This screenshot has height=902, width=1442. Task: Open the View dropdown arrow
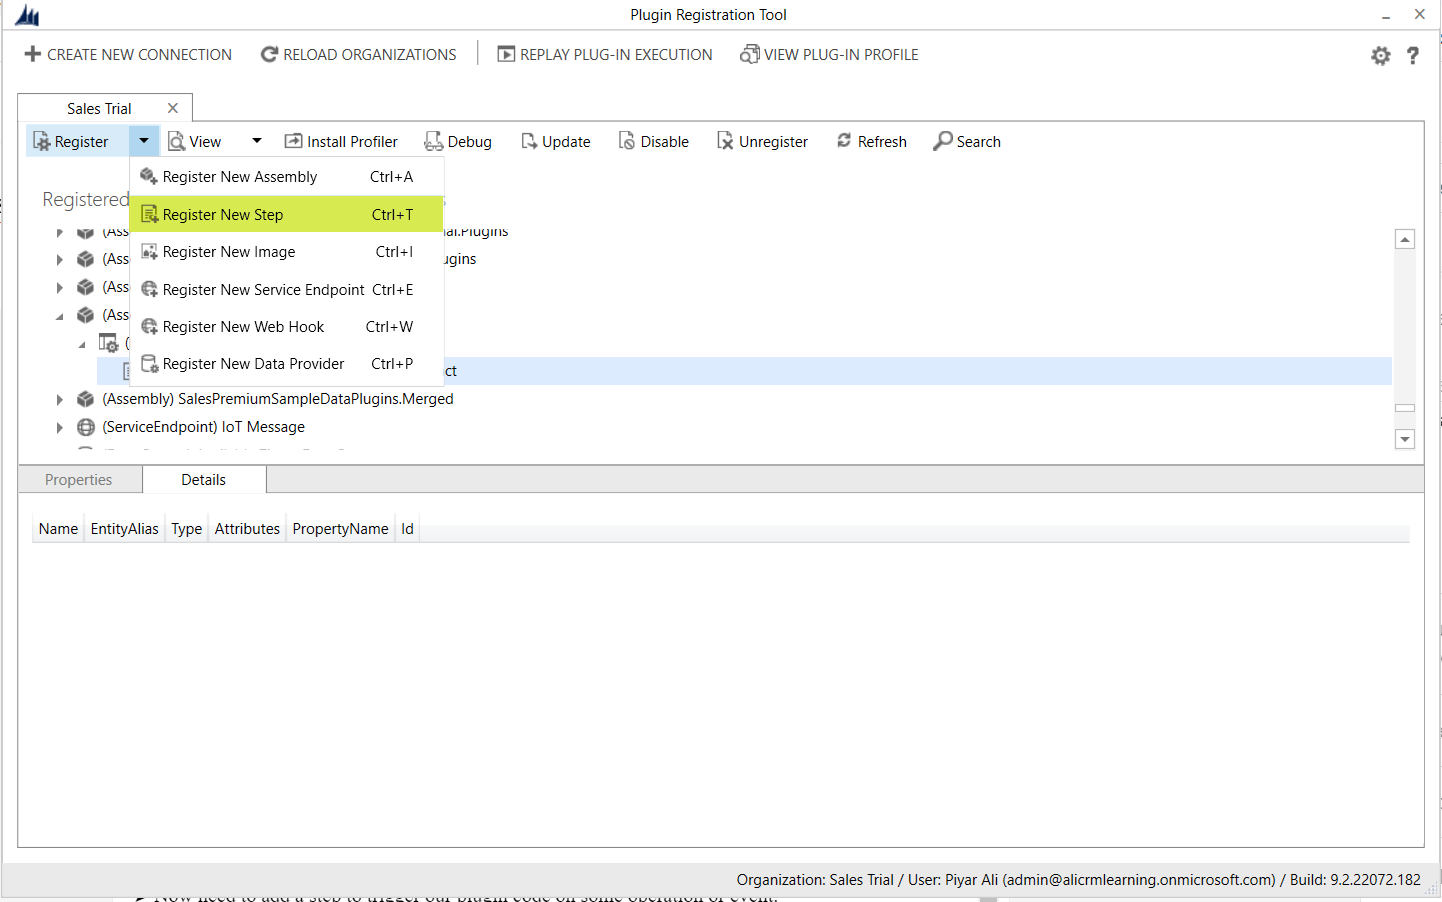point(257,141)
